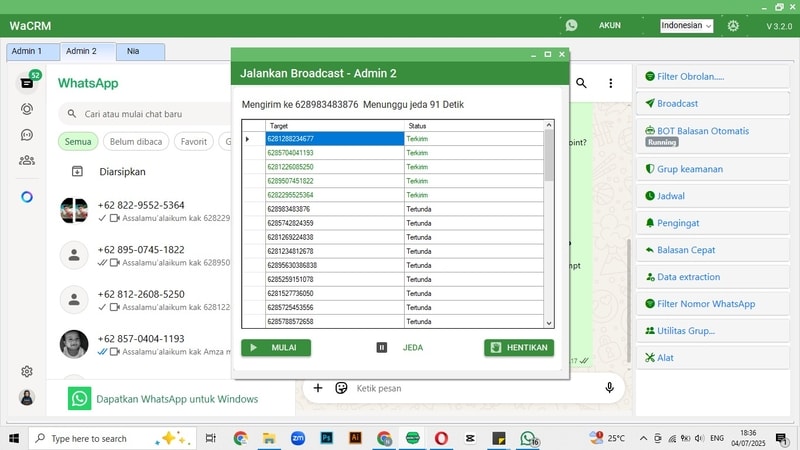
Task: Select target cell 628983483876
Action: tap(335, 209)
